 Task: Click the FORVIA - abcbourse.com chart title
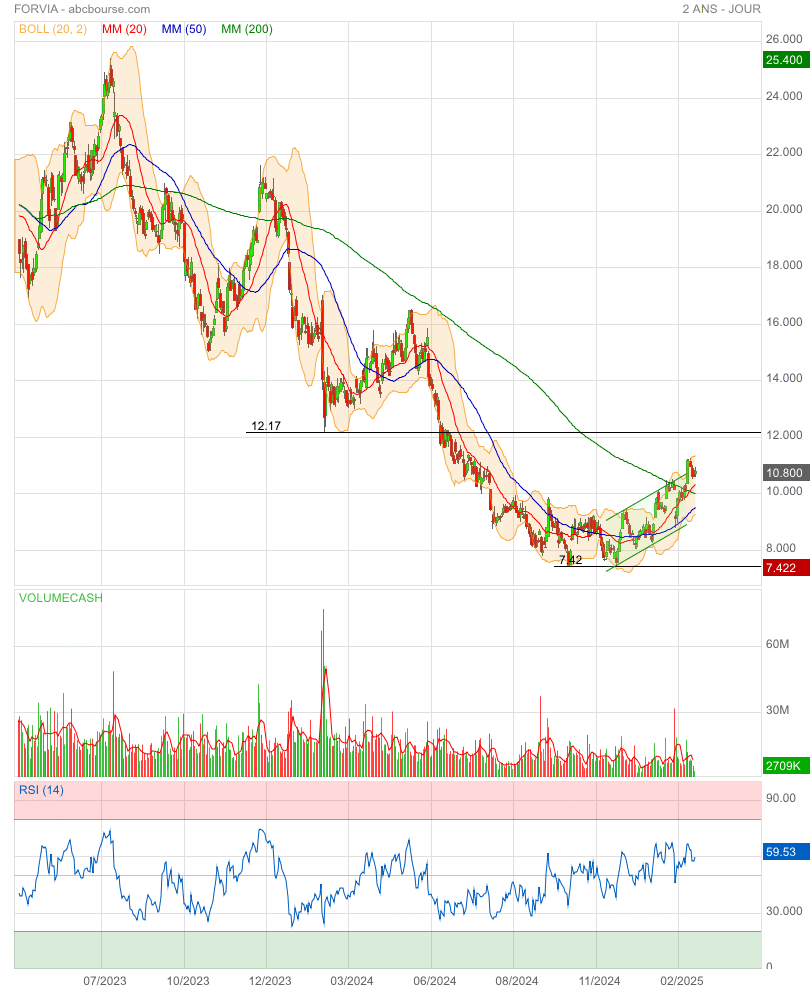(82, 9)
